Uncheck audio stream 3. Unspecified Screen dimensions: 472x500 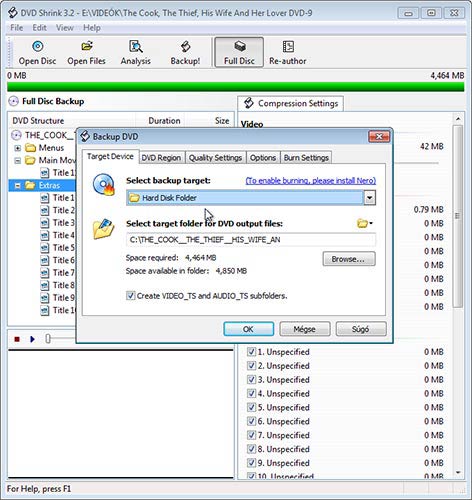click(251, 380)
